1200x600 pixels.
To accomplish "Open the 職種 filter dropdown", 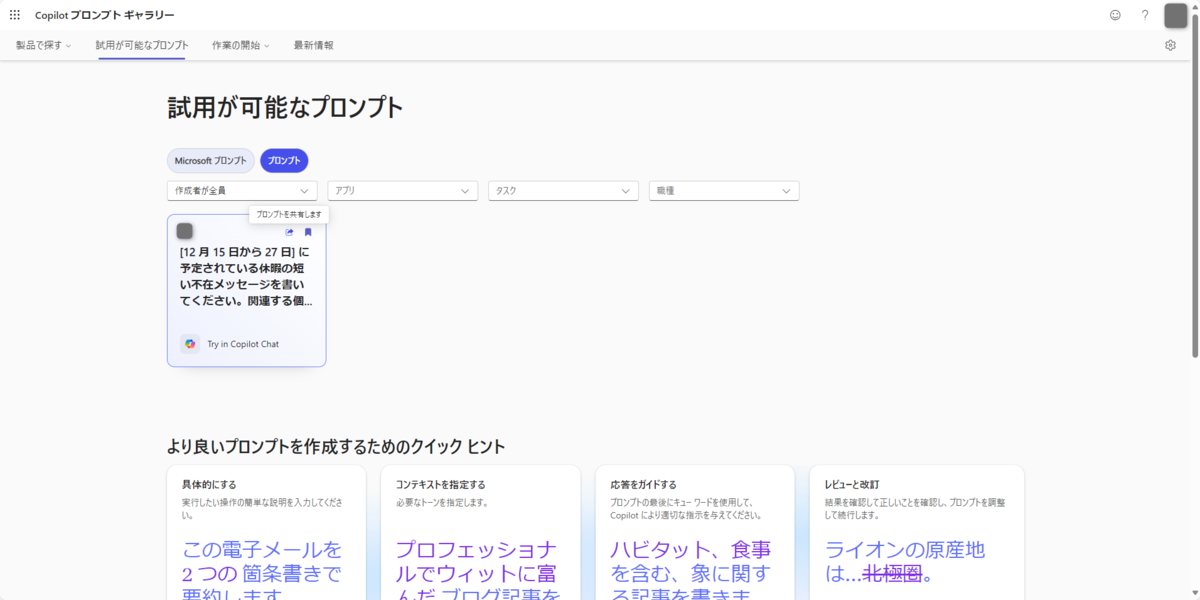I will click(724, 190).
